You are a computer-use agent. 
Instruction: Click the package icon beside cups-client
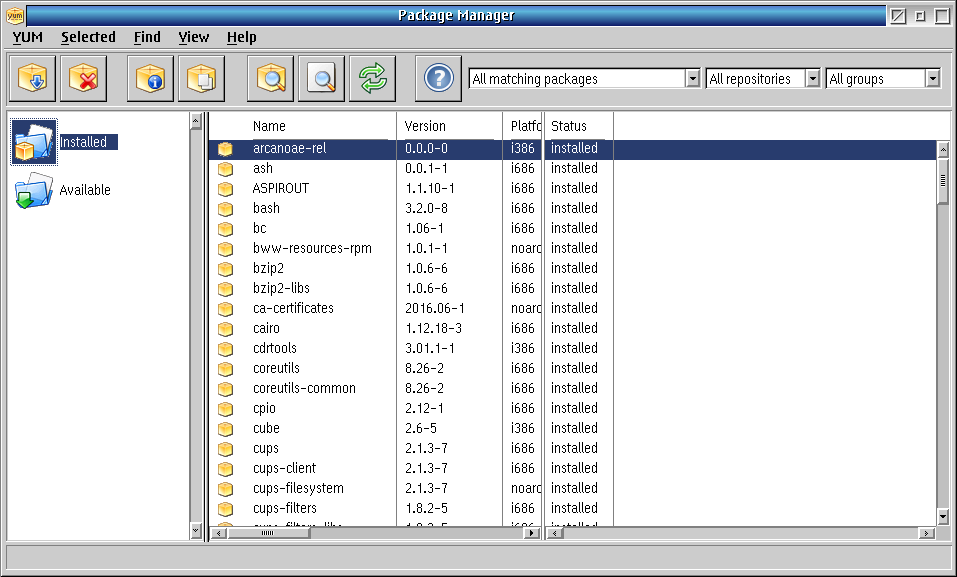tap(226, 469)
